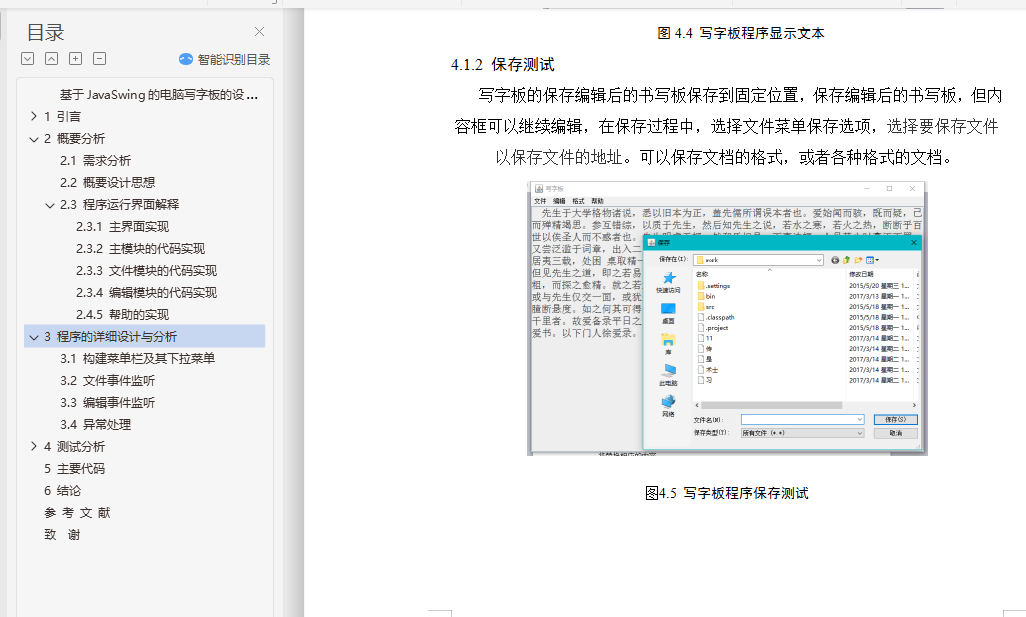Viewport: 1026px width, 617px height.
Task: Collapse the '2.3 程序运行界面解释' chevron
Action: [50, 205]
